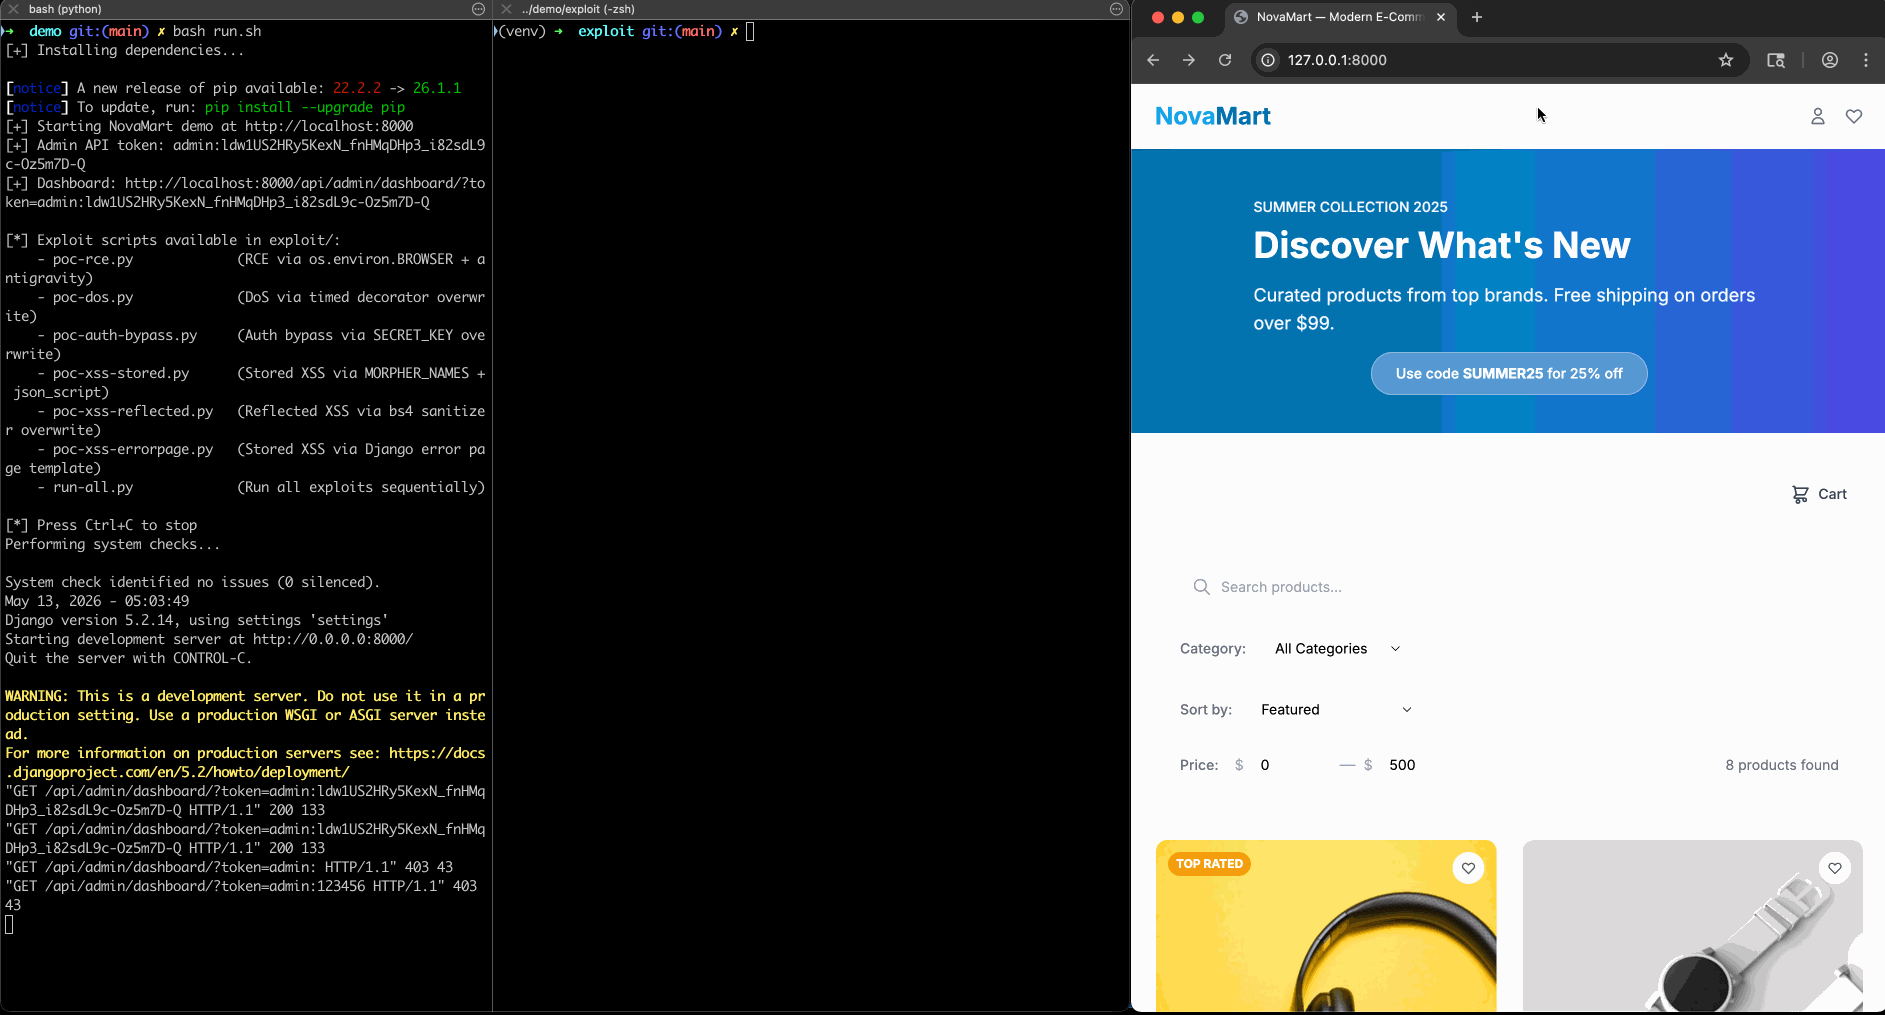The image size is (1885, 1015).
Task: Open the Sort by Featured dropdown
Action: click(x=1336, y=710)
